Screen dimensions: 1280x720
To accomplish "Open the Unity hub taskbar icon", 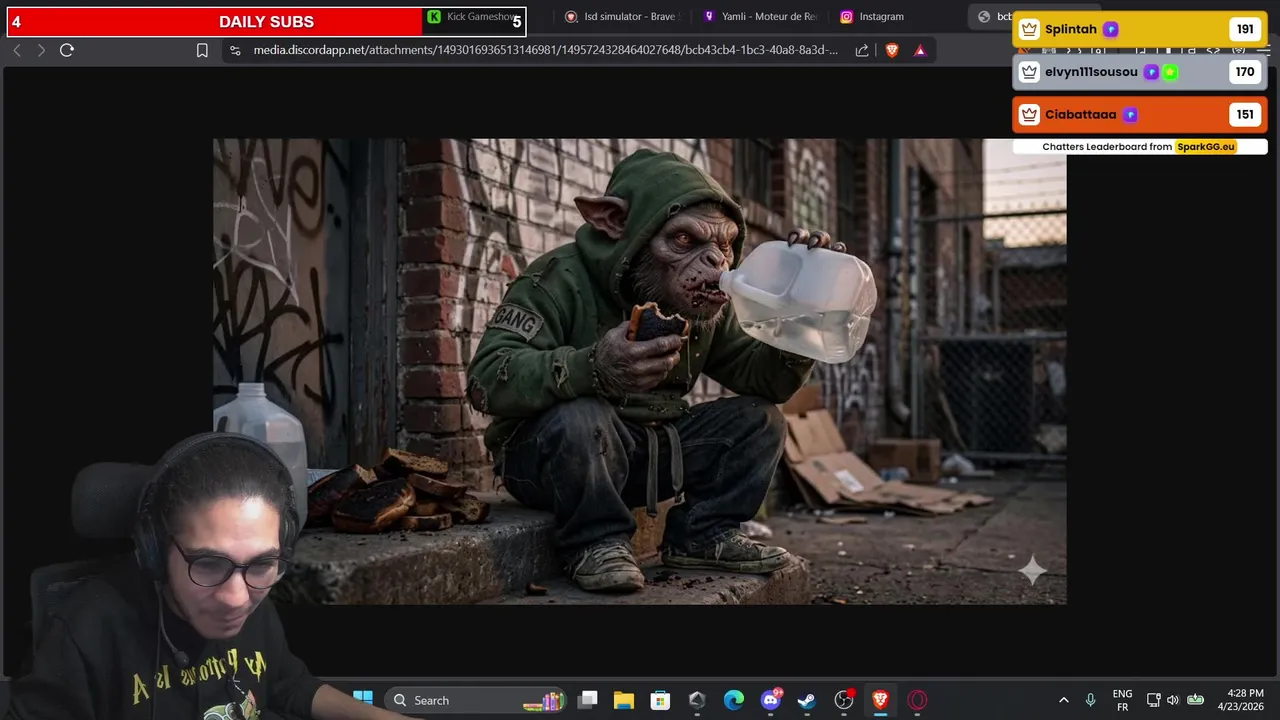I will pos(697,700).
